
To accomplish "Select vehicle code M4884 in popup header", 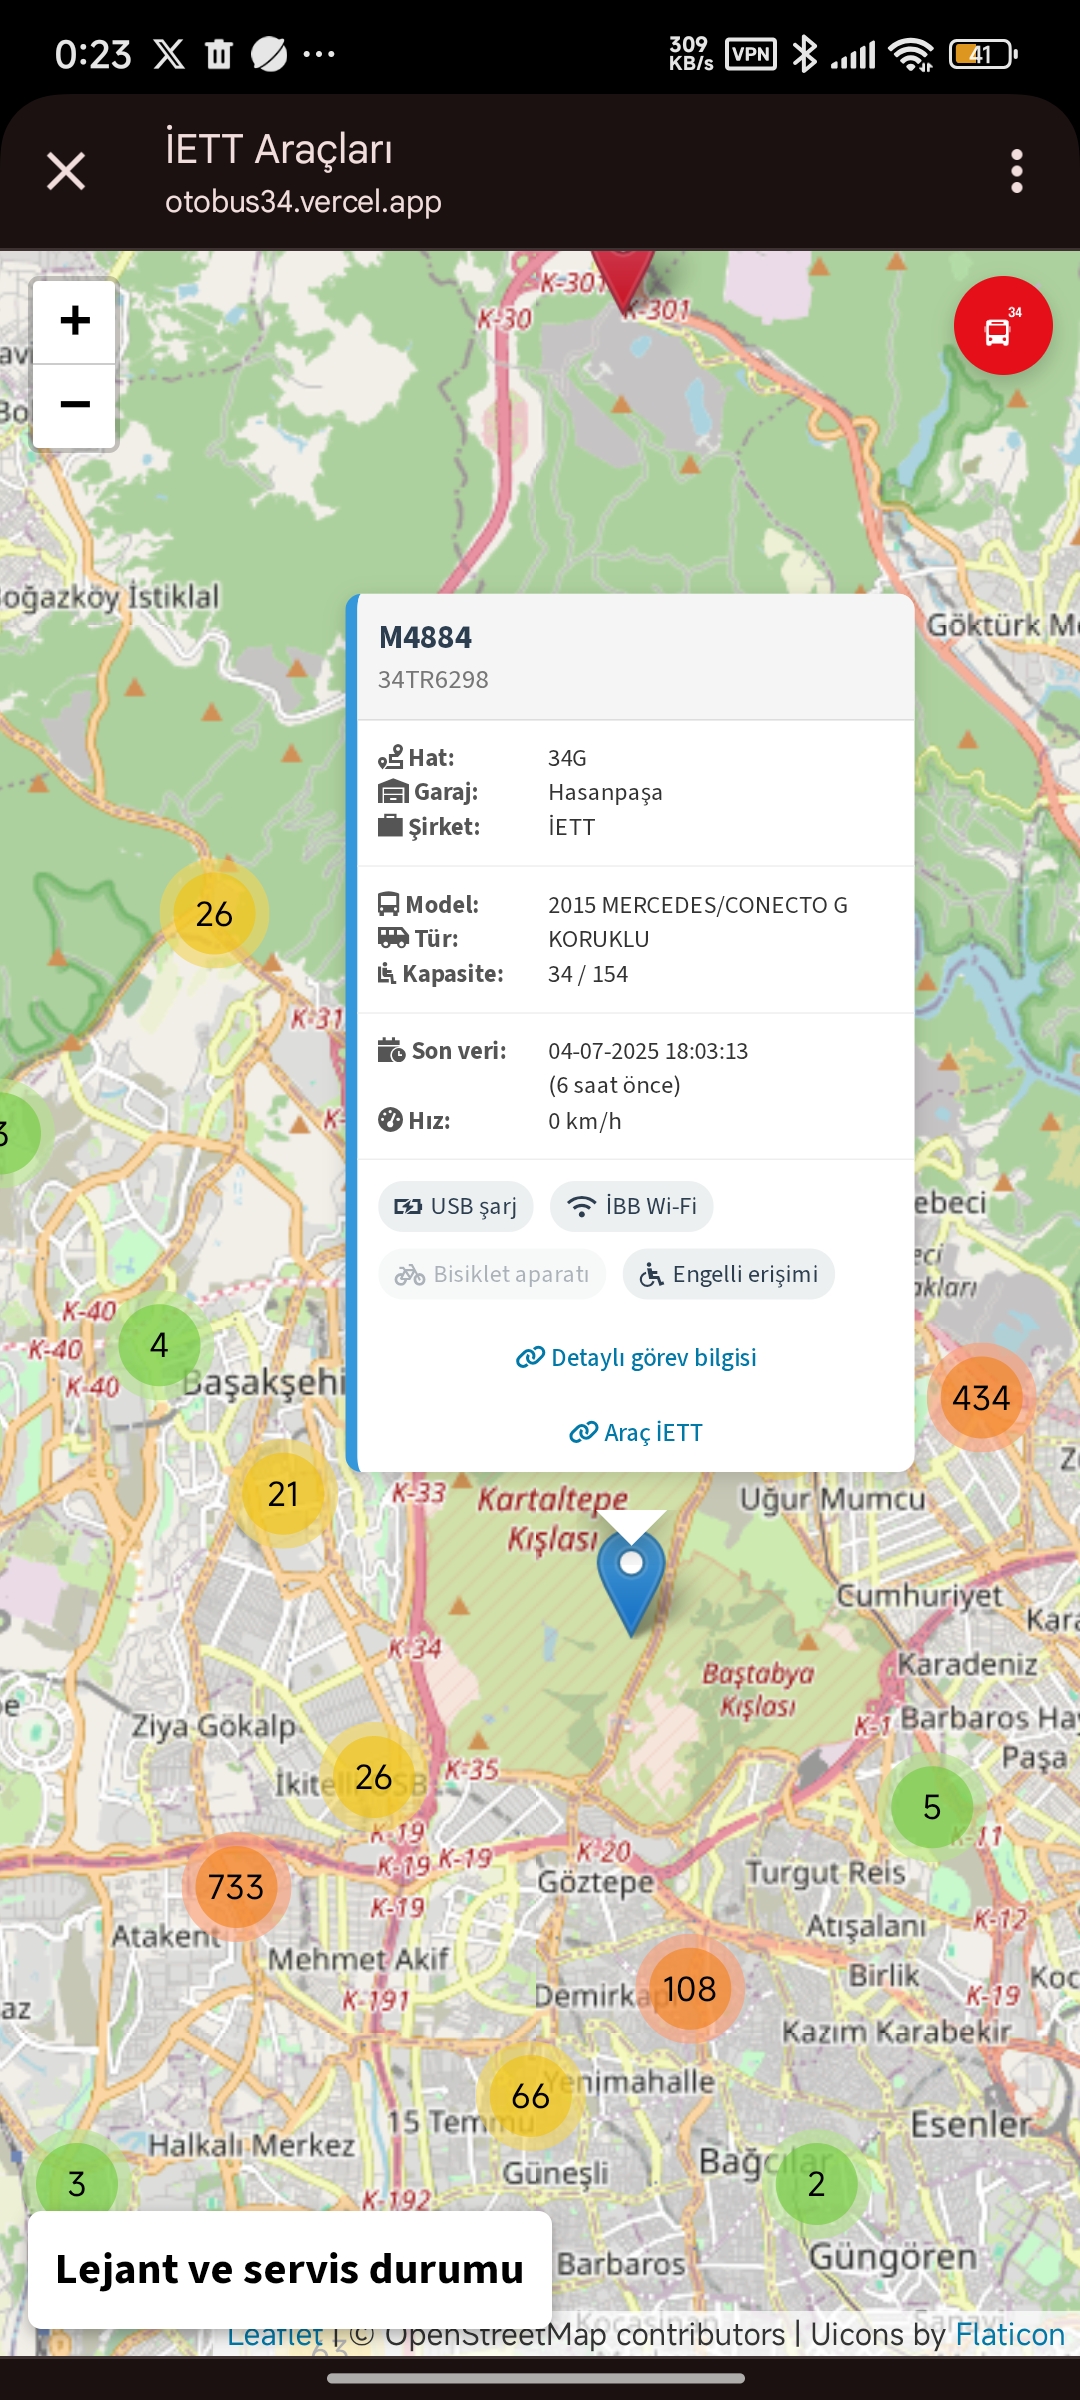I will (425, 637).
